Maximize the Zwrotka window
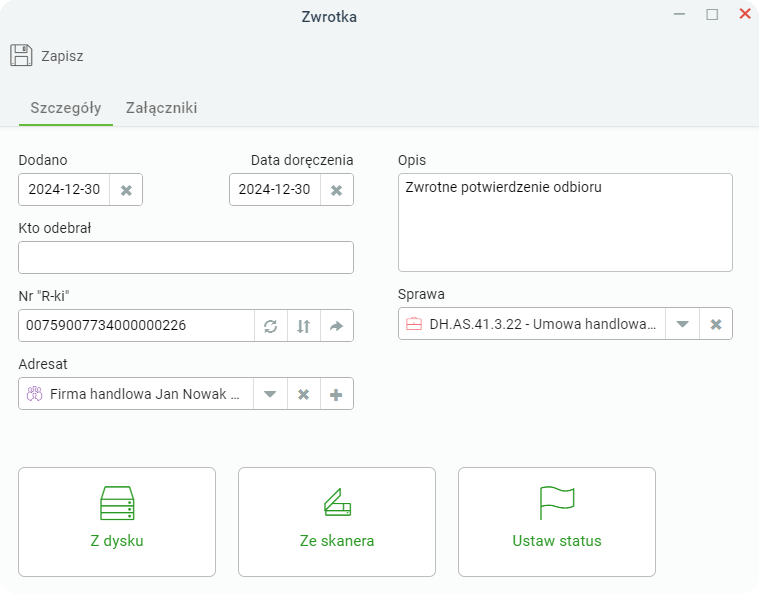The width and height of the screenshot is (759, 594). tap(712, 15)
